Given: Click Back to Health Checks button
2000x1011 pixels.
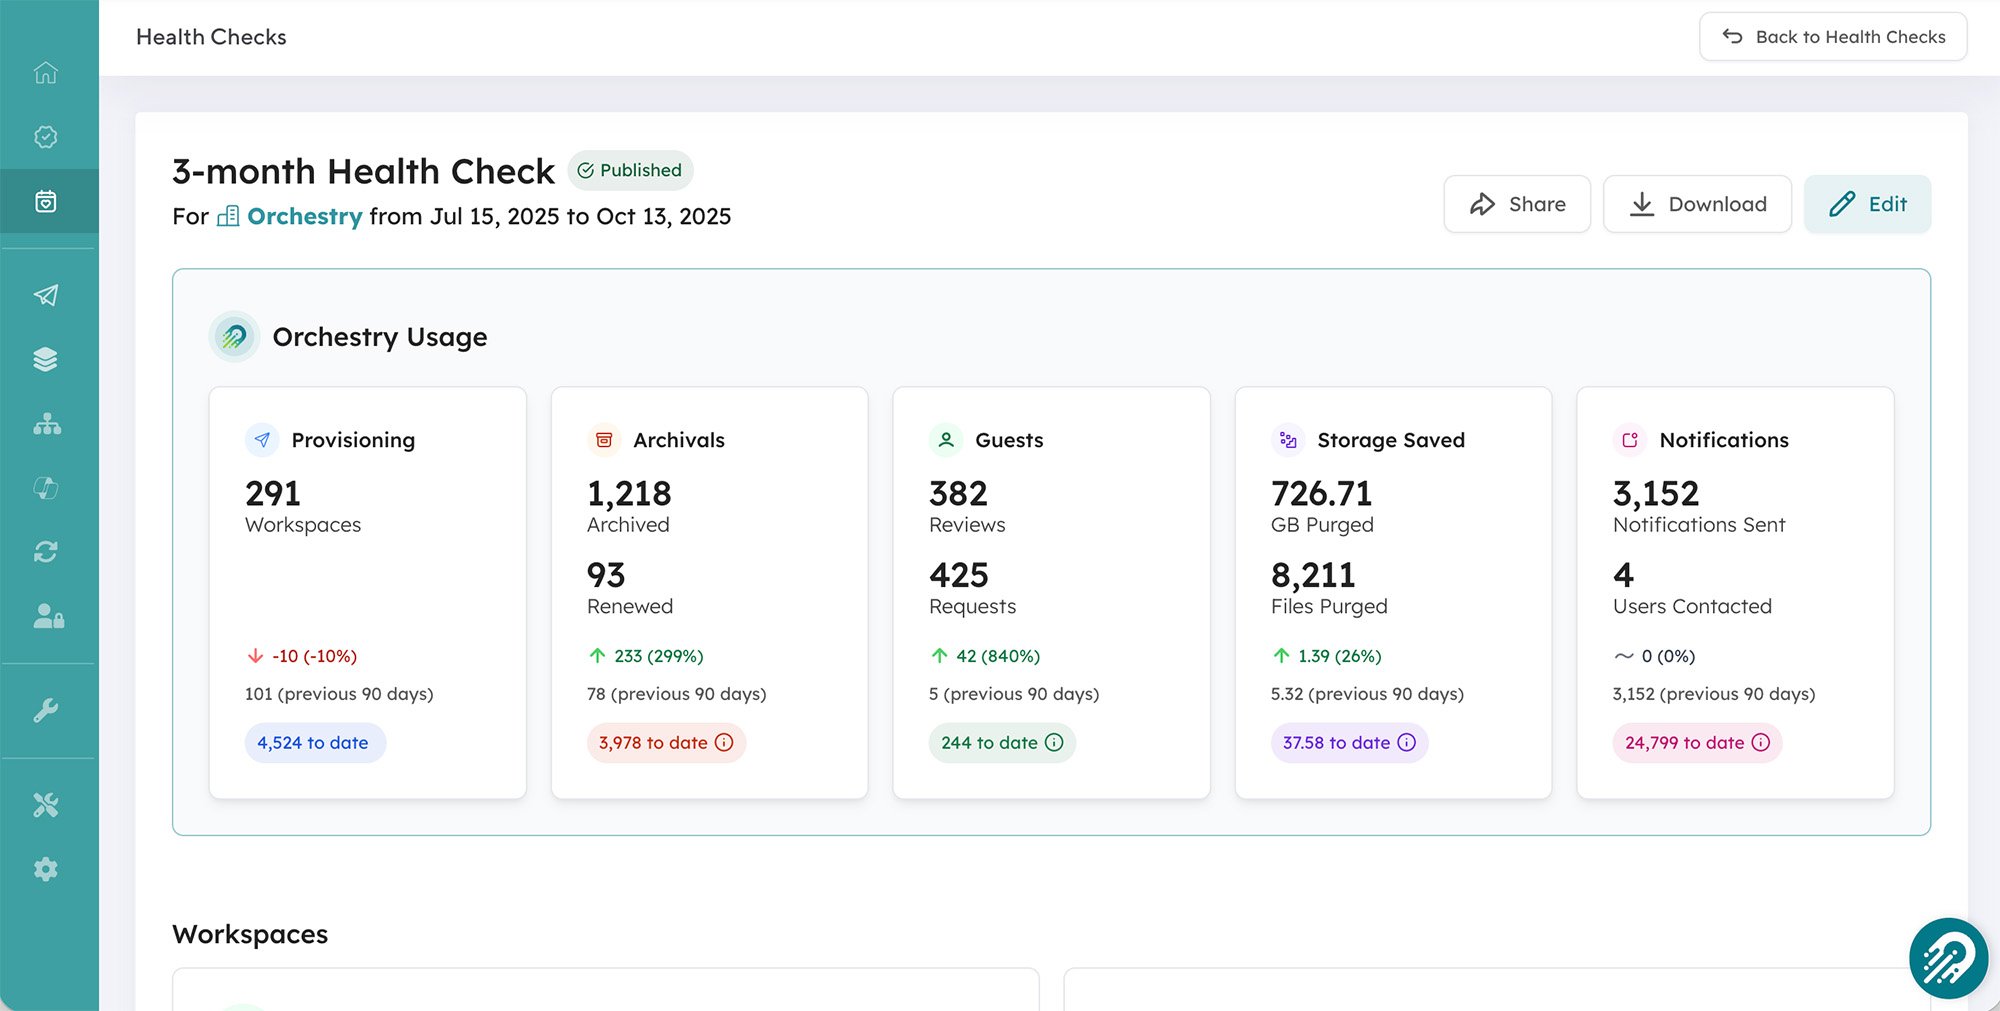Looking at the screenshot, I should point(1832,37).
